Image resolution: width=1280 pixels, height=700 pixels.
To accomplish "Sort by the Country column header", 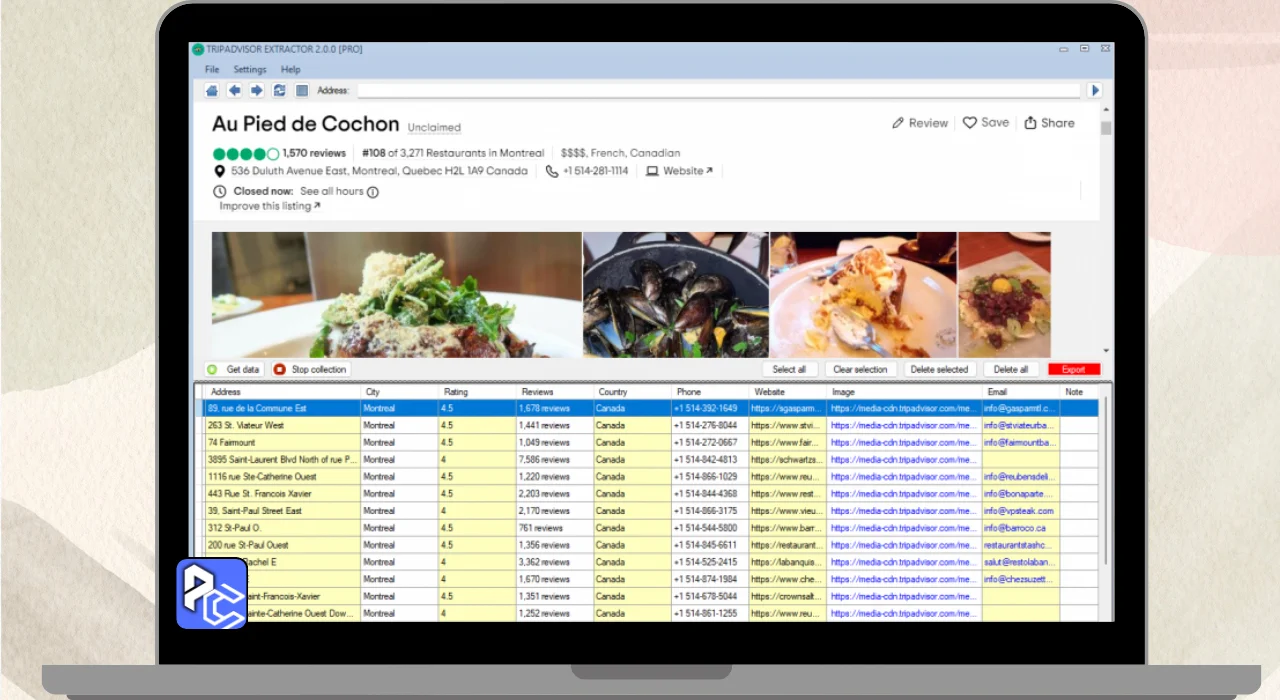I will coord(633,392).
